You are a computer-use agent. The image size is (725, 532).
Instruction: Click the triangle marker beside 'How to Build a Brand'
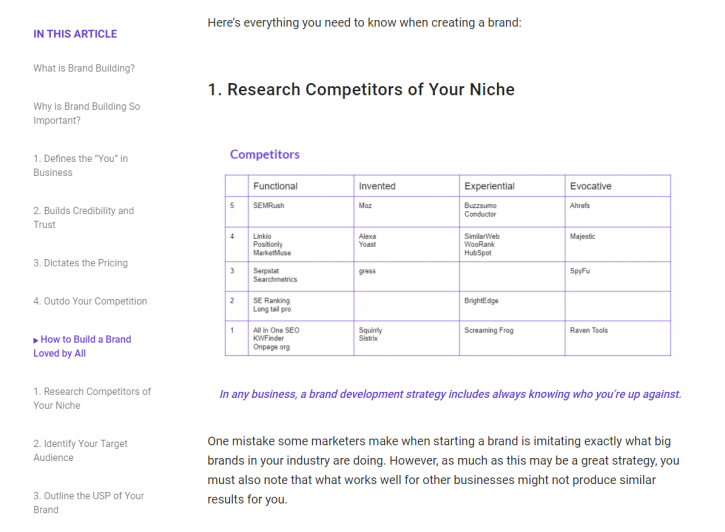click(36, 340)
